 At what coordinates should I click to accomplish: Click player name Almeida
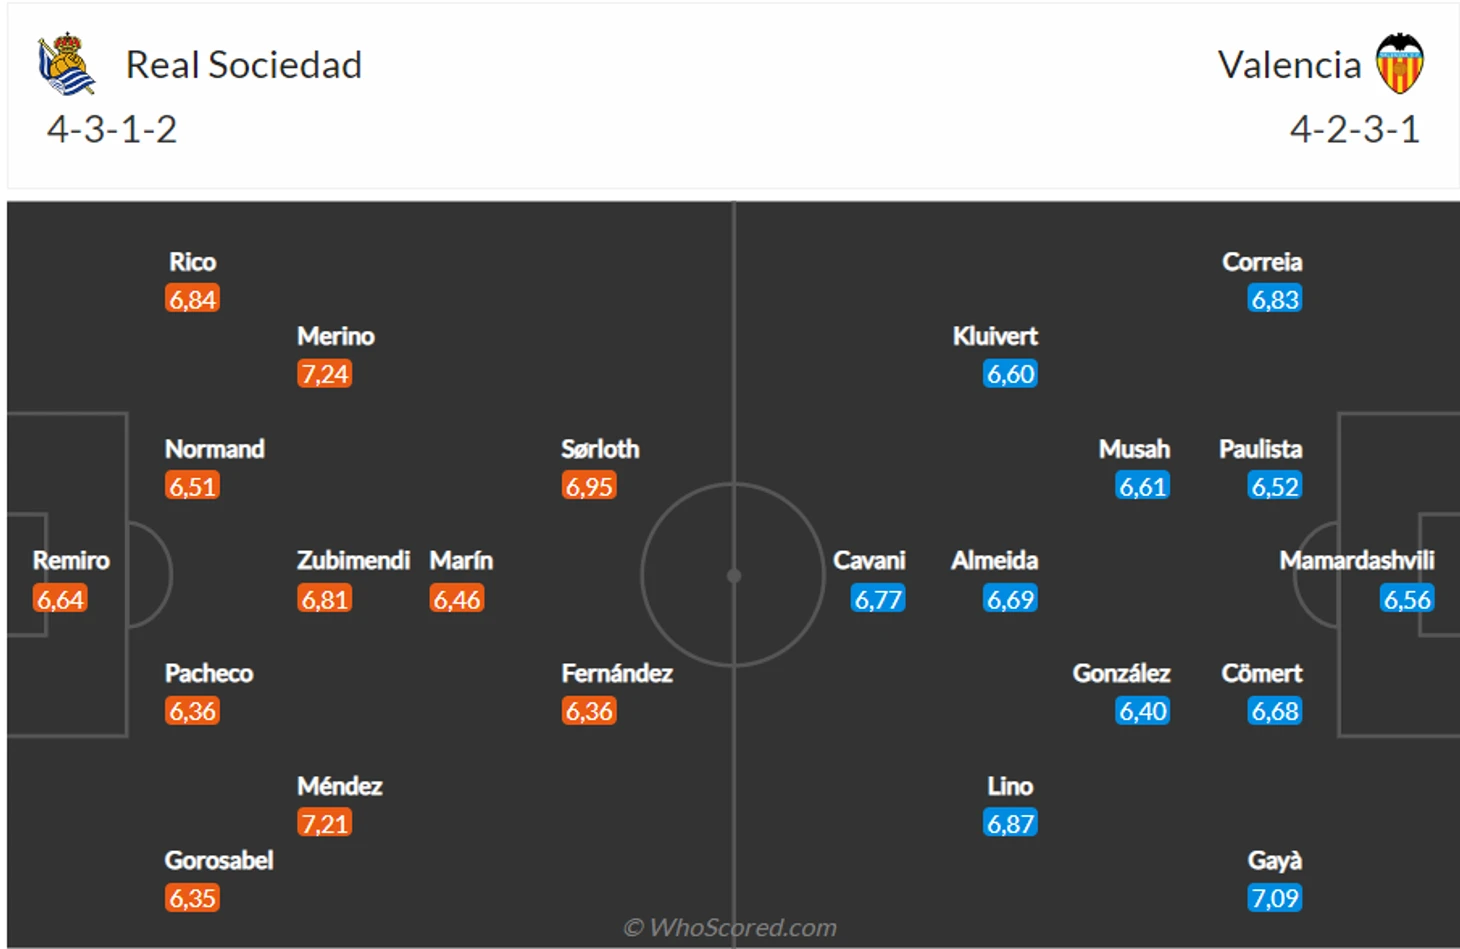pyautogui.click(x=995, y=560)
